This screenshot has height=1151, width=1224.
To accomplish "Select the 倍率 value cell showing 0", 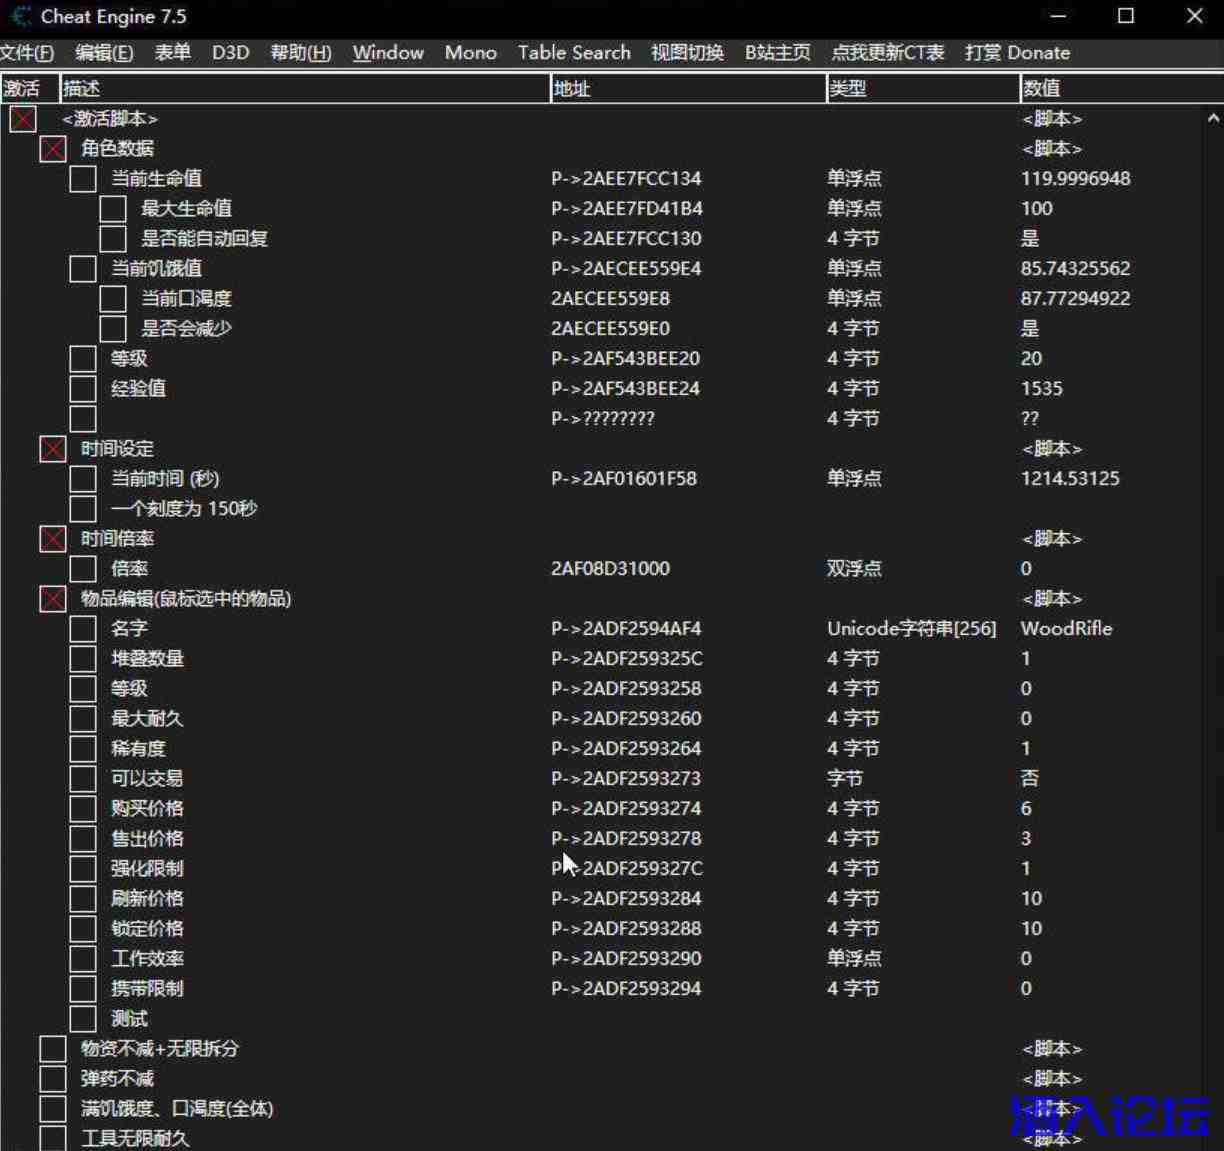I will click(1026, 569).
